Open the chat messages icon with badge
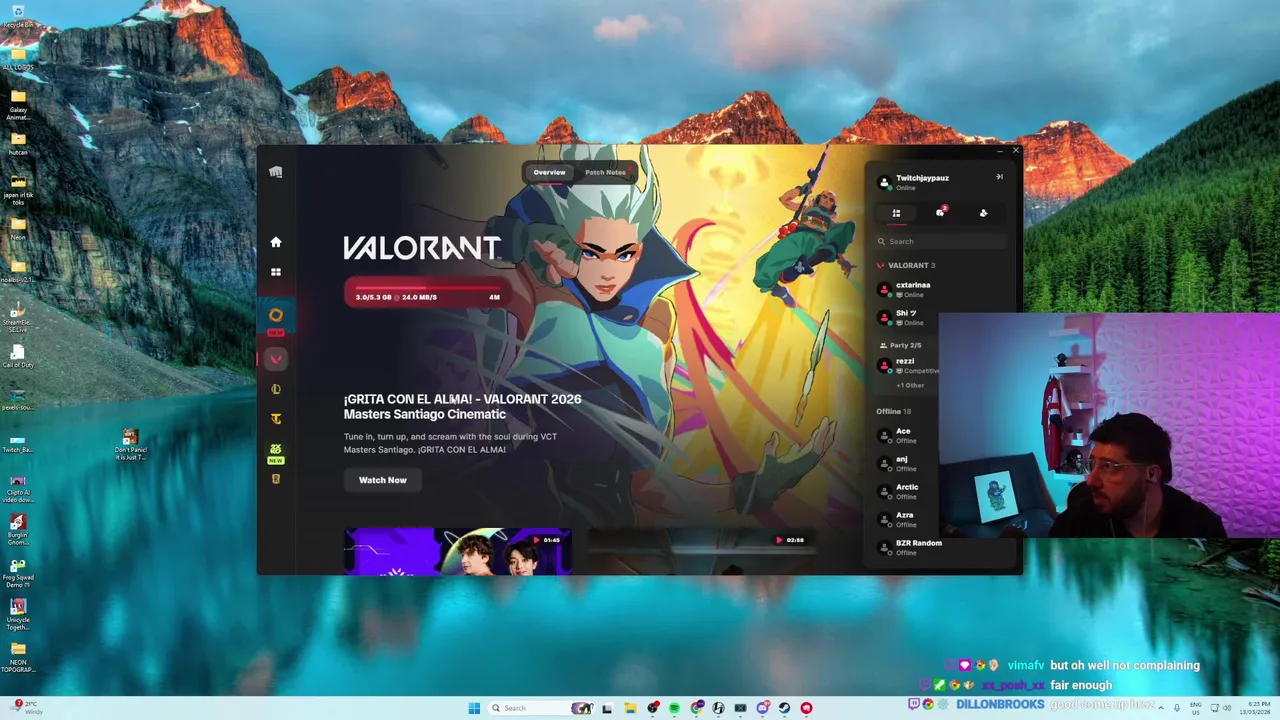This screenshot has height=720, width=1280. click(940, 212)
